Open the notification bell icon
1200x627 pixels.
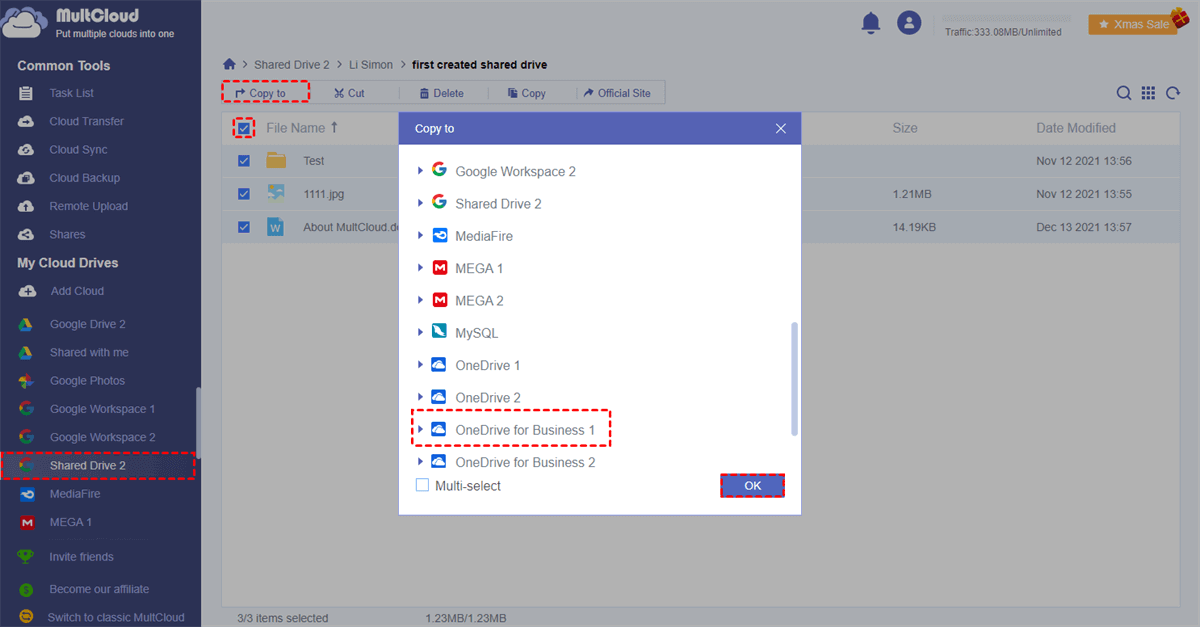871,23
